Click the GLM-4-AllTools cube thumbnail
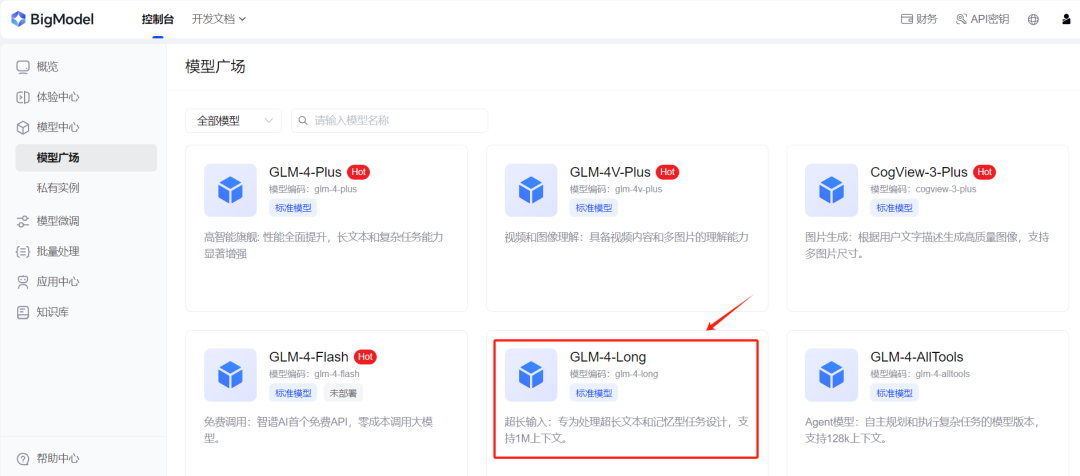The image size is (1080, 476). (x=831, y=375)
